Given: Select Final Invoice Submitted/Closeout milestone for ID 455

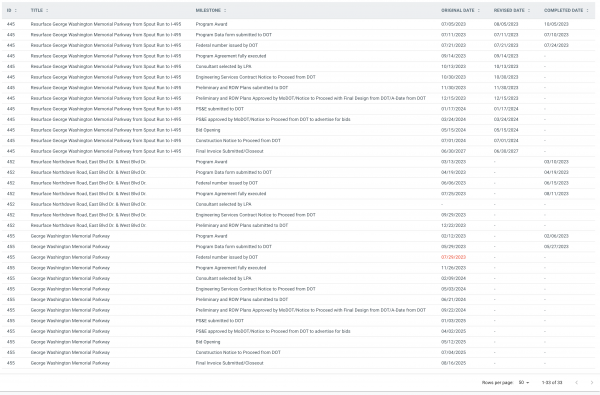Looking at the screenshot, I should click(x=230, y=363).
